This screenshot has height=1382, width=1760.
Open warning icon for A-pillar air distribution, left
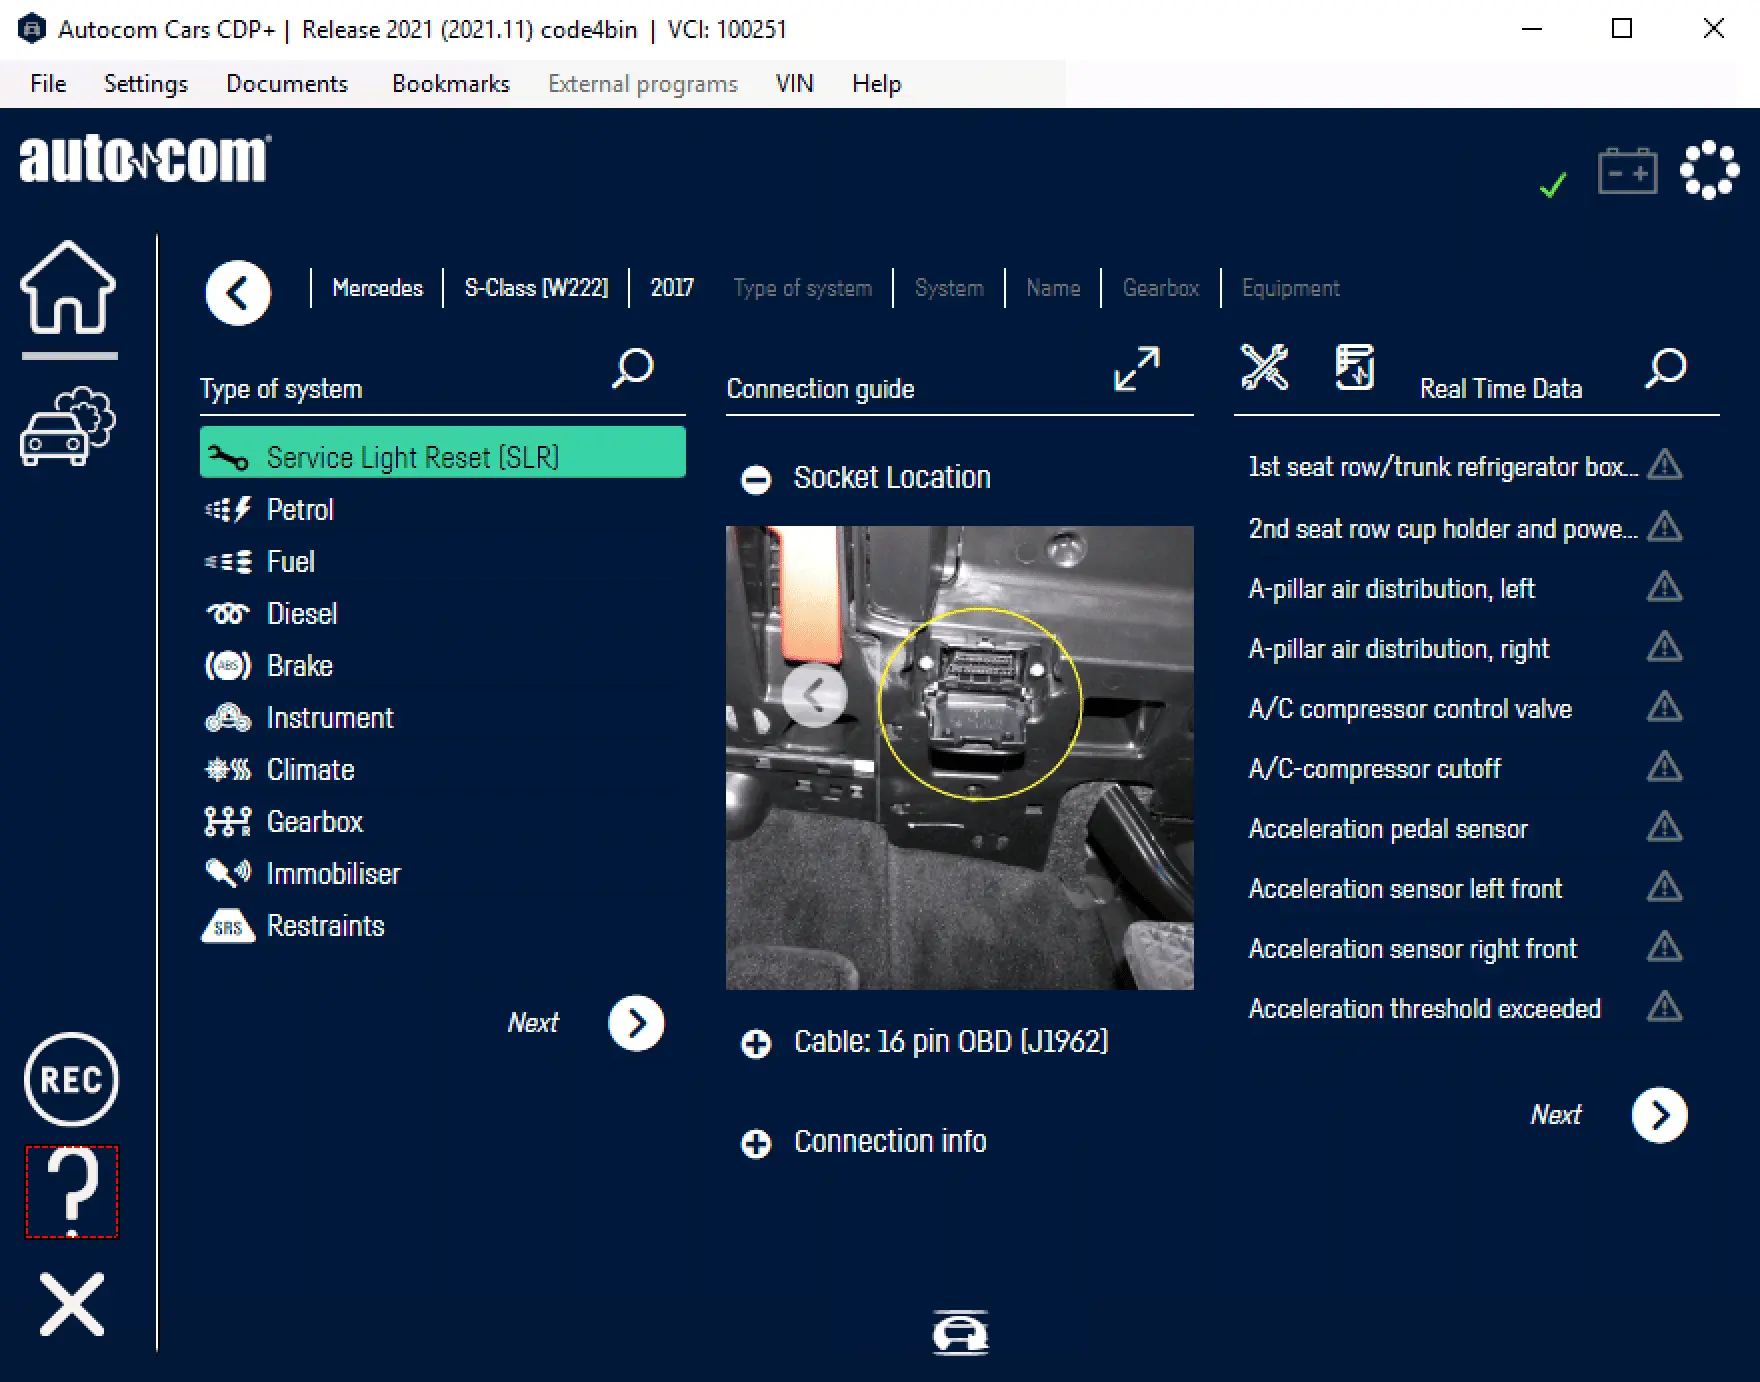tap(1664, 587)
